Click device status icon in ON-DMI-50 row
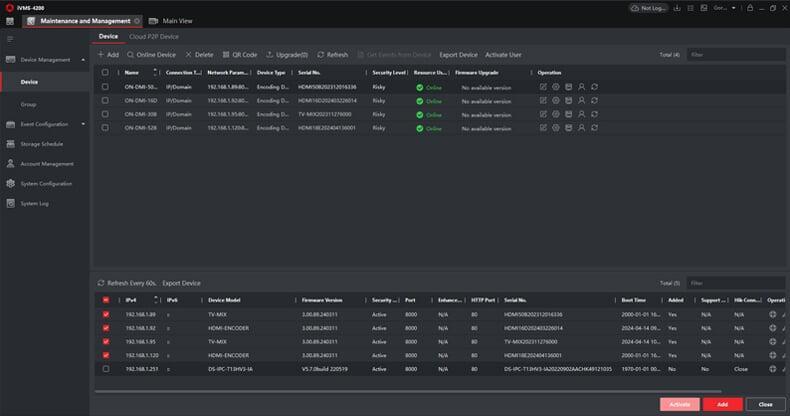Viewport: 790px width, 416px height. coord(568,87)
